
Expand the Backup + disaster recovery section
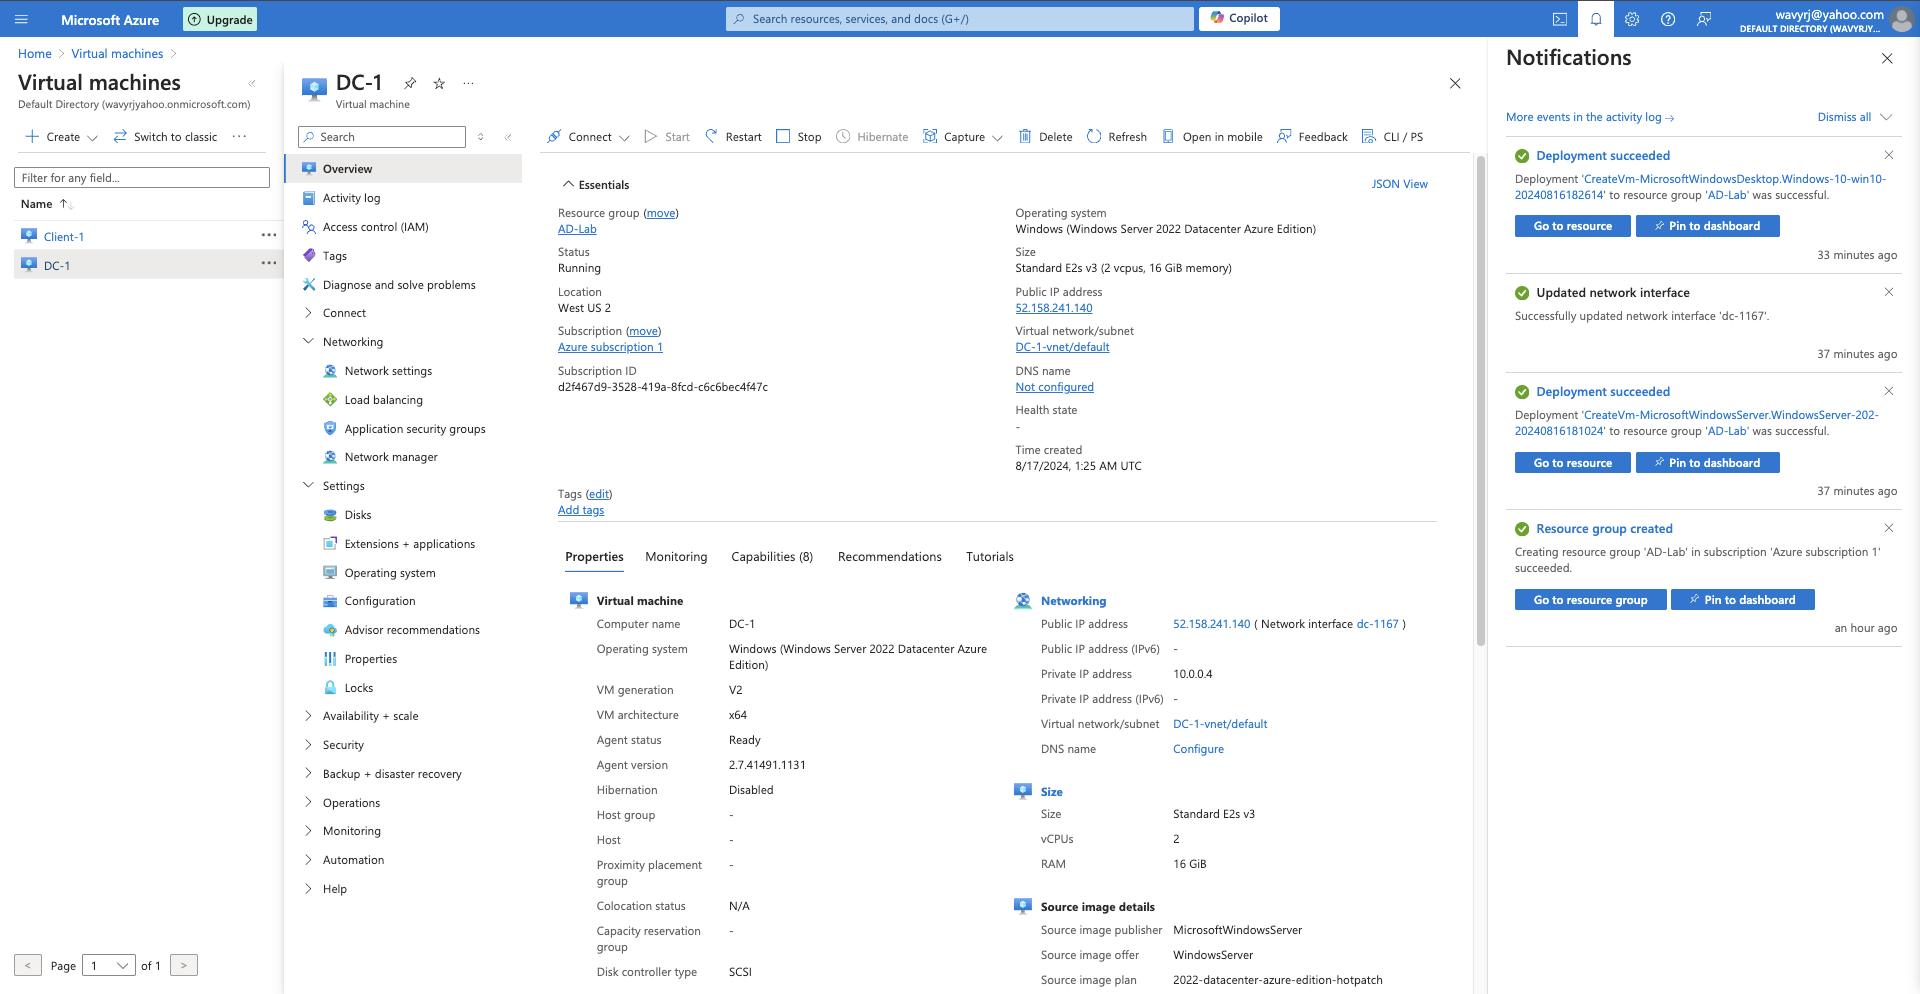click(308, 774)
